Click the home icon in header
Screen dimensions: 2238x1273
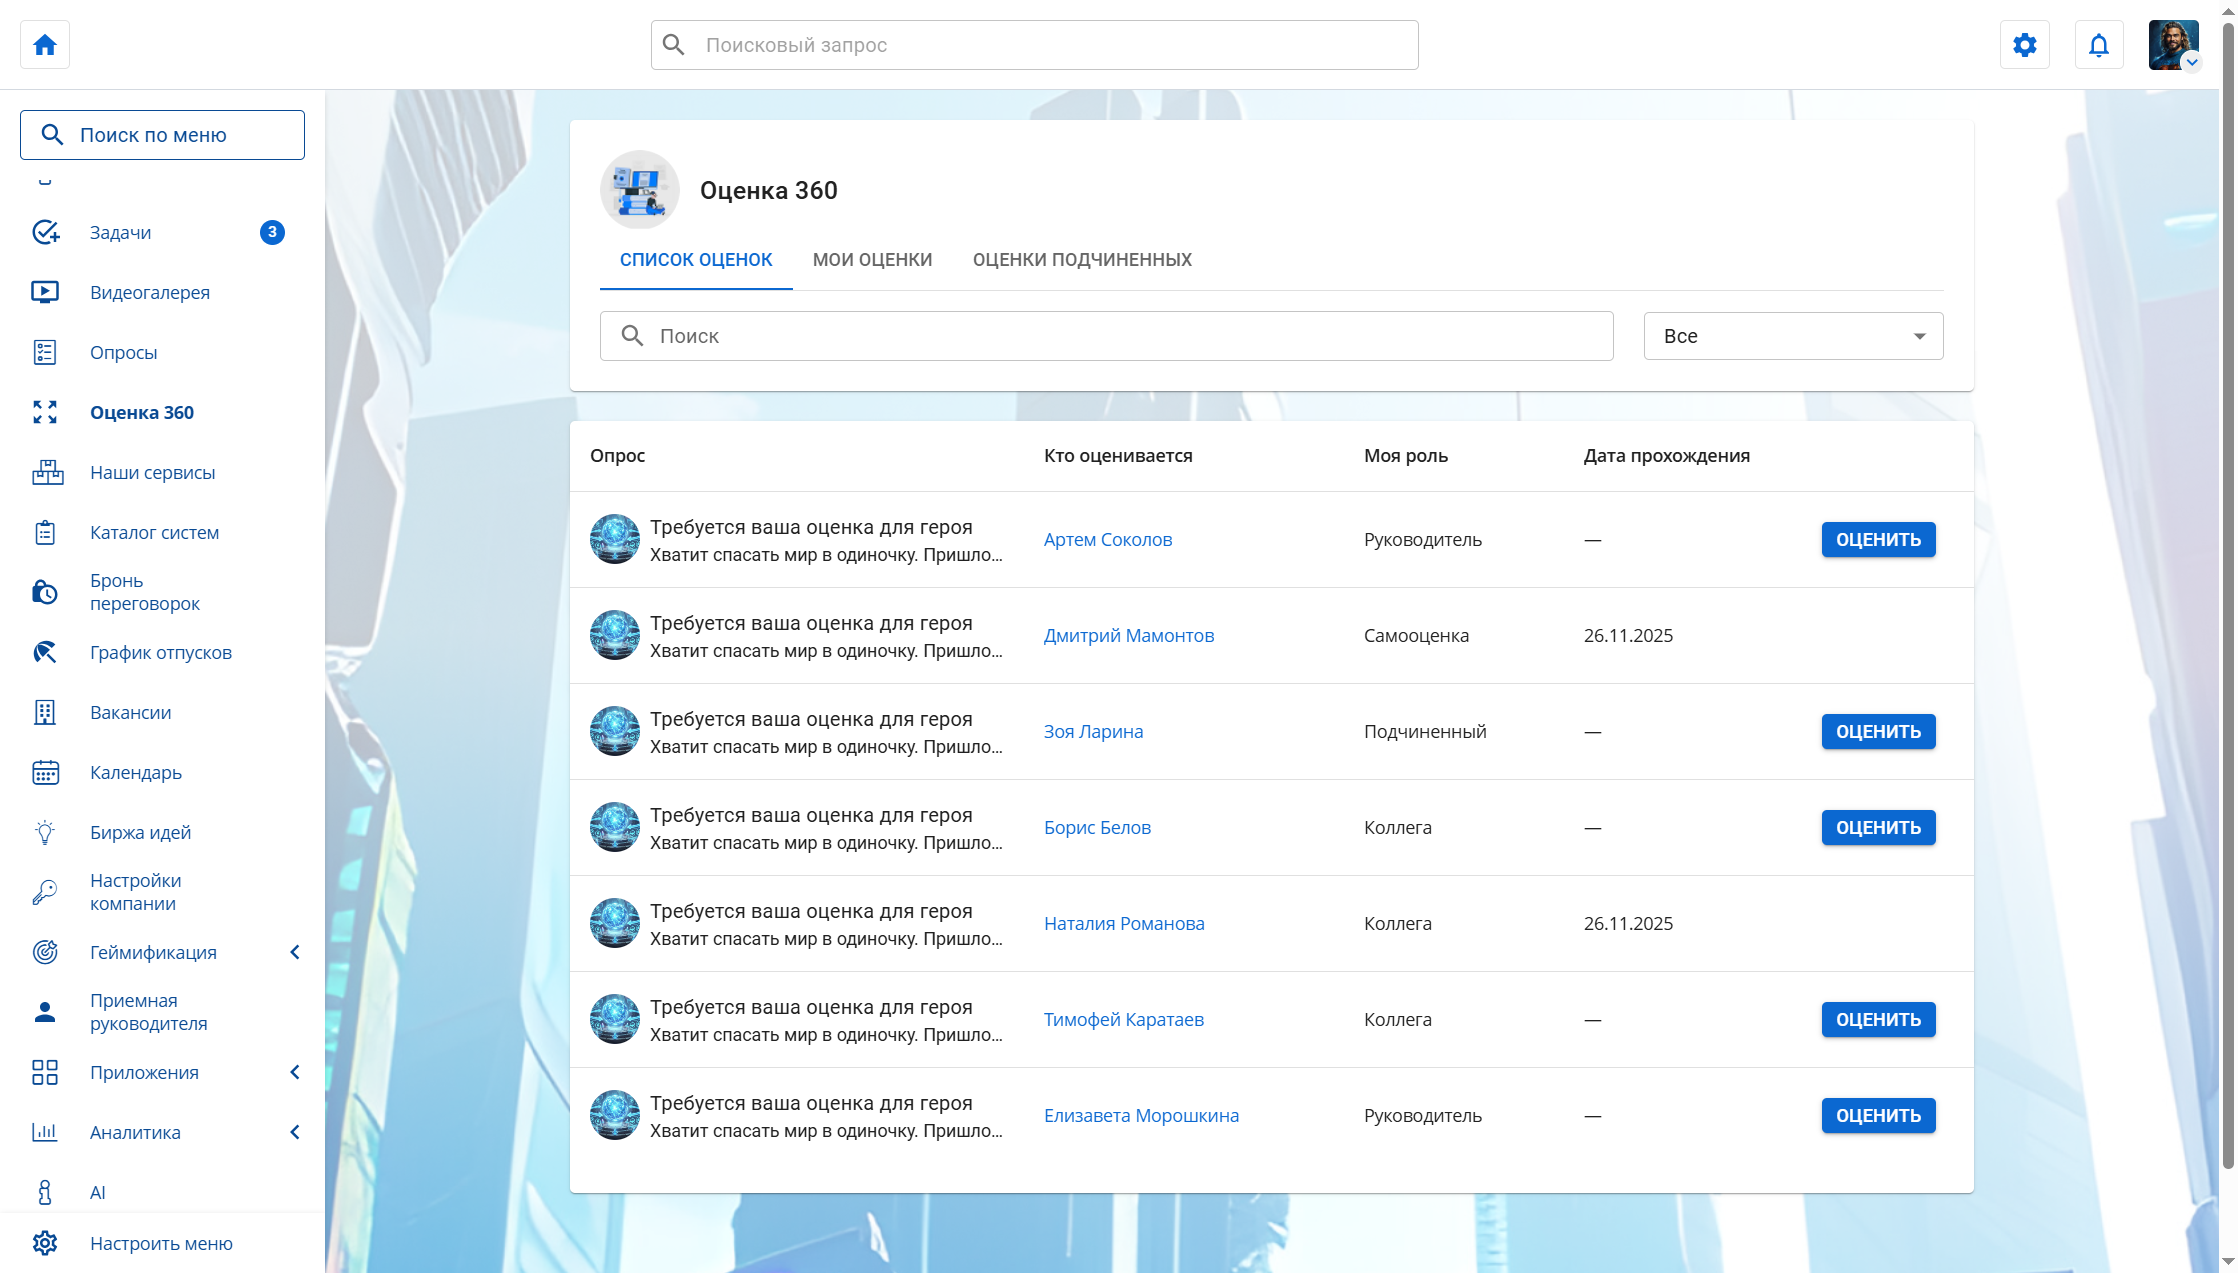45,45
